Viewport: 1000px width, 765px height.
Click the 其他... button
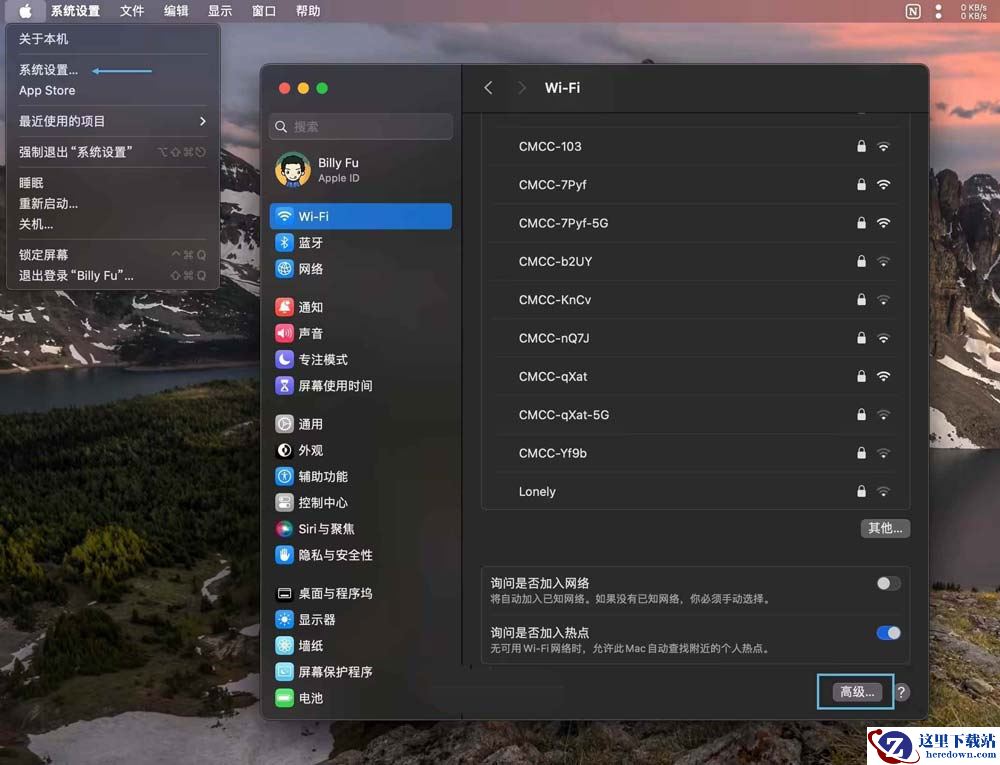pyautogui.click(x=885, y=528)
